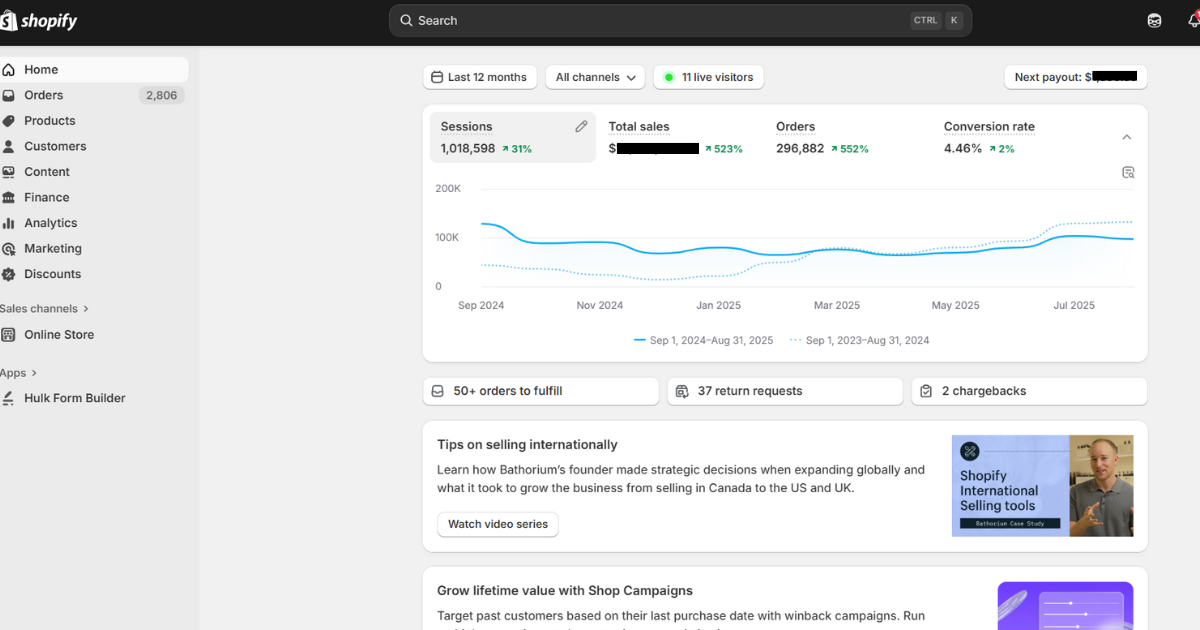Open the All channels dropdown
Image resolution: width=1200 pixels, height=630 pixels.
595,77
